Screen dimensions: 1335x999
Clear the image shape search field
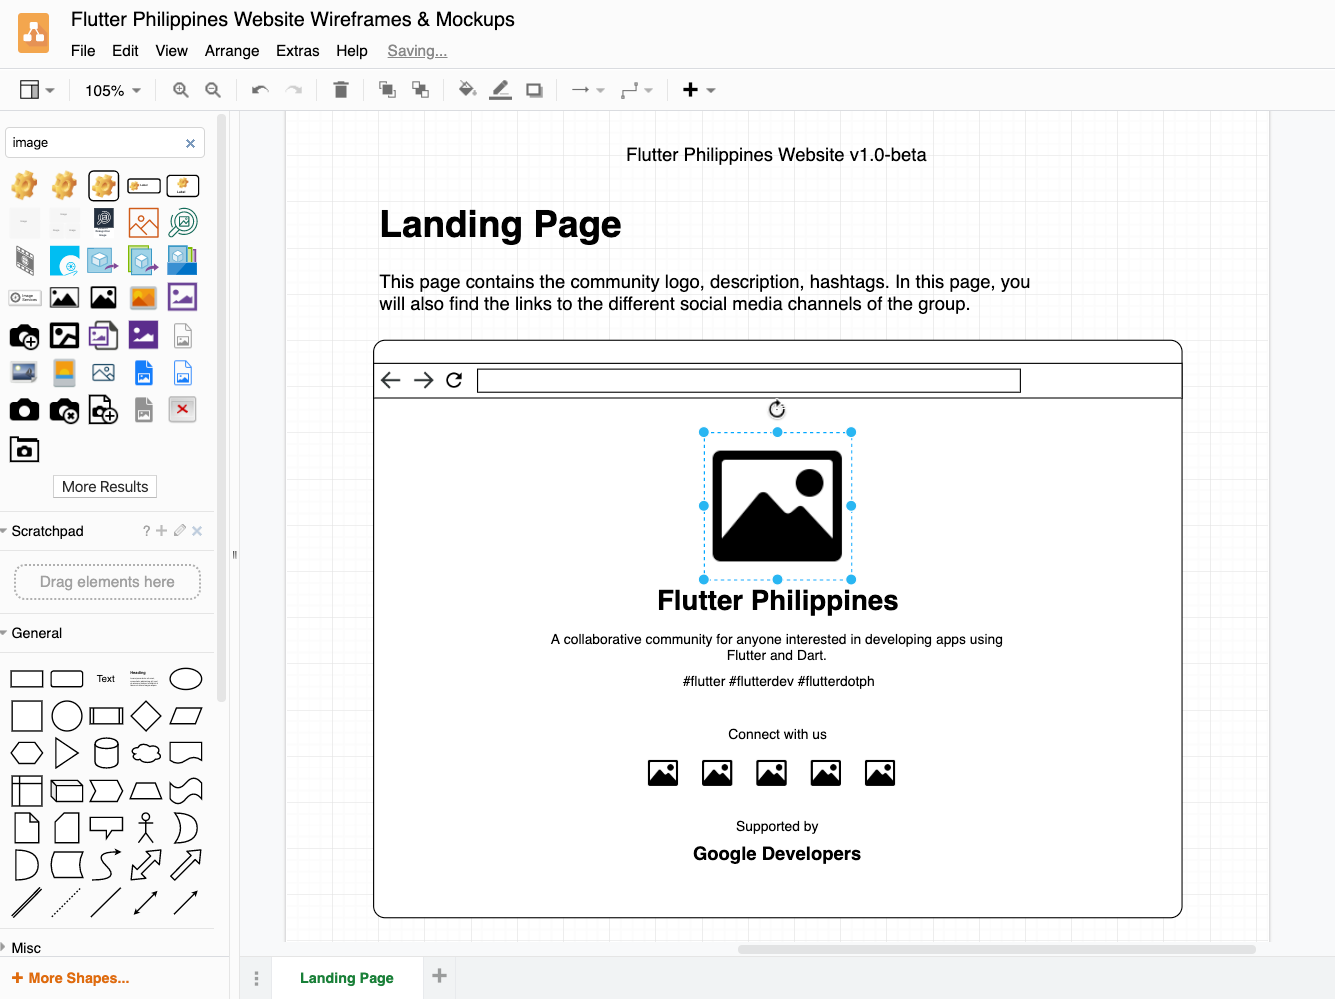click(x=190, y=143)
